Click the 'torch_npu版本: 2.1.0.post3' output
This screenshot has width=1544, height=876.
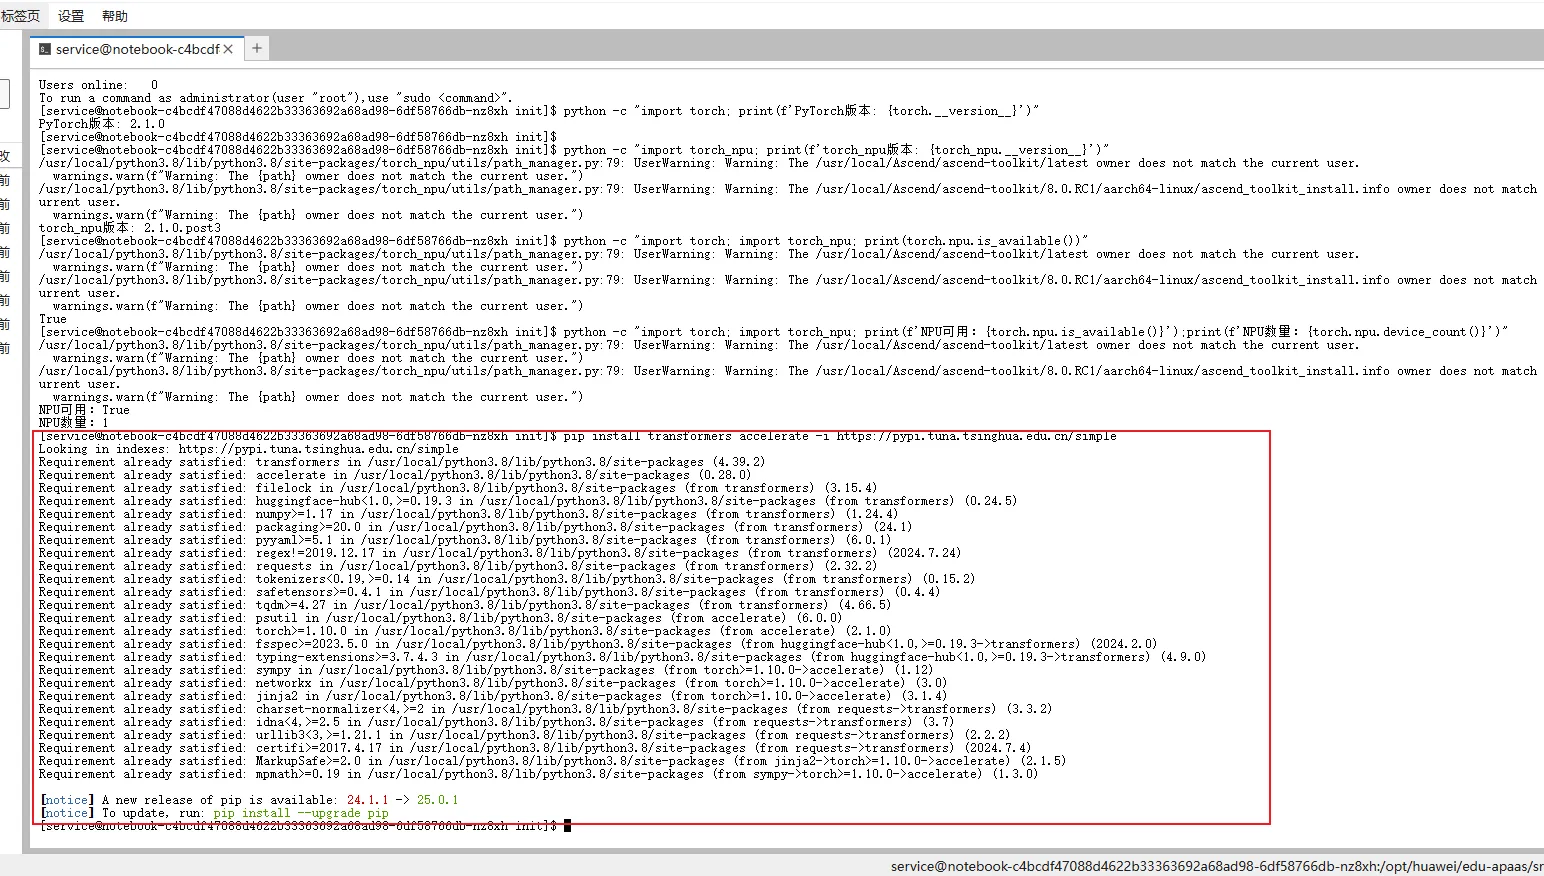pos(130,228)
